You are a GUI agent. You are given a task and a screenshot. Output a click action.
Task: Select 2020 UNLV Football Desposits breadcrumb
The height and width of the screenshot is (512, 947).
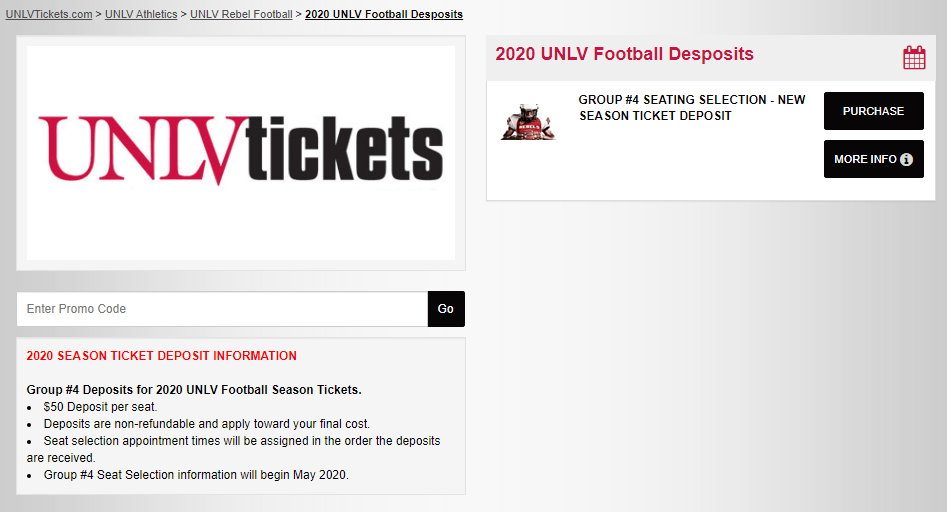click(384, 14)
